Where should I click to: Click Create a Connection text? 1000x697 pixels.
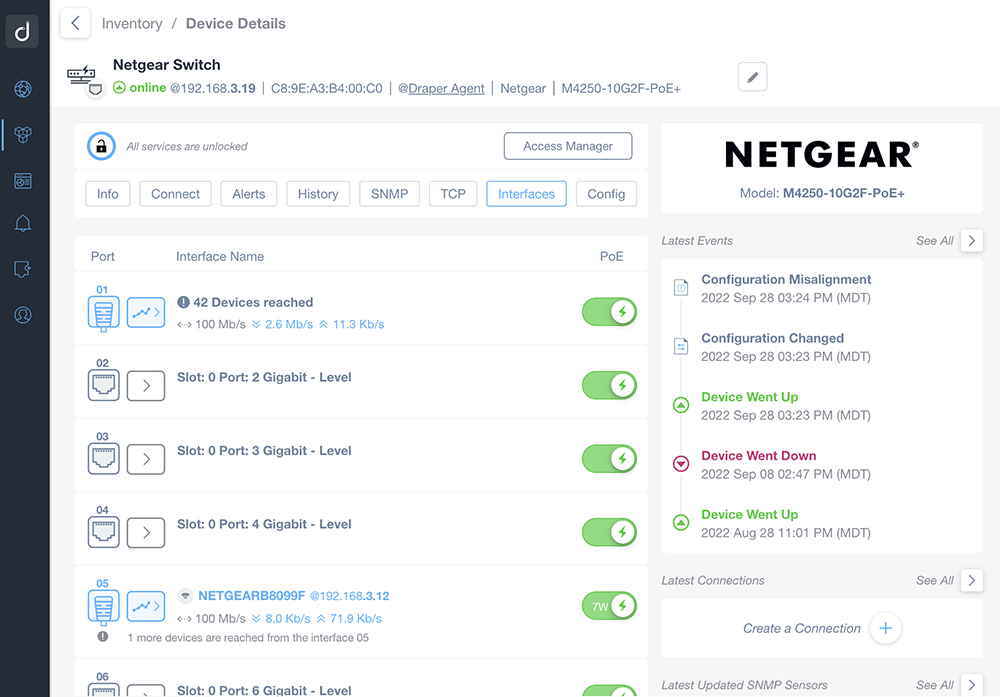[x=802, y=628]
